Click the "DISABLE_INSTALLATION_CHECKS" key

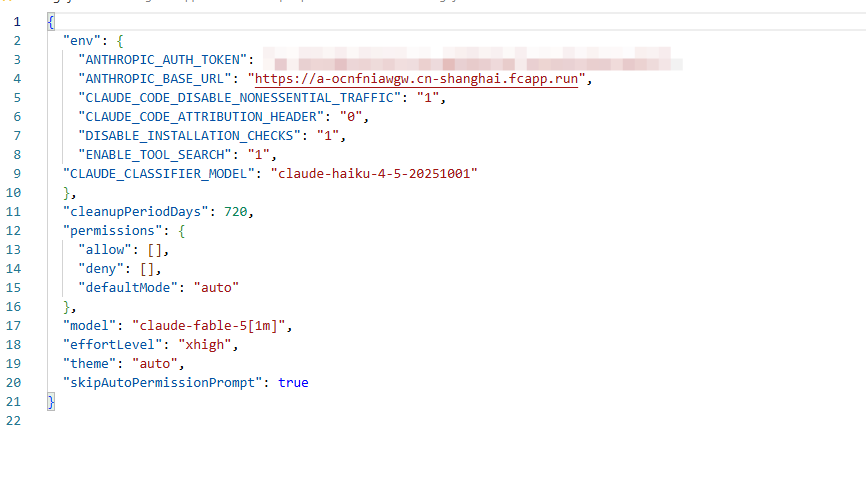click(x=189, y=136)
